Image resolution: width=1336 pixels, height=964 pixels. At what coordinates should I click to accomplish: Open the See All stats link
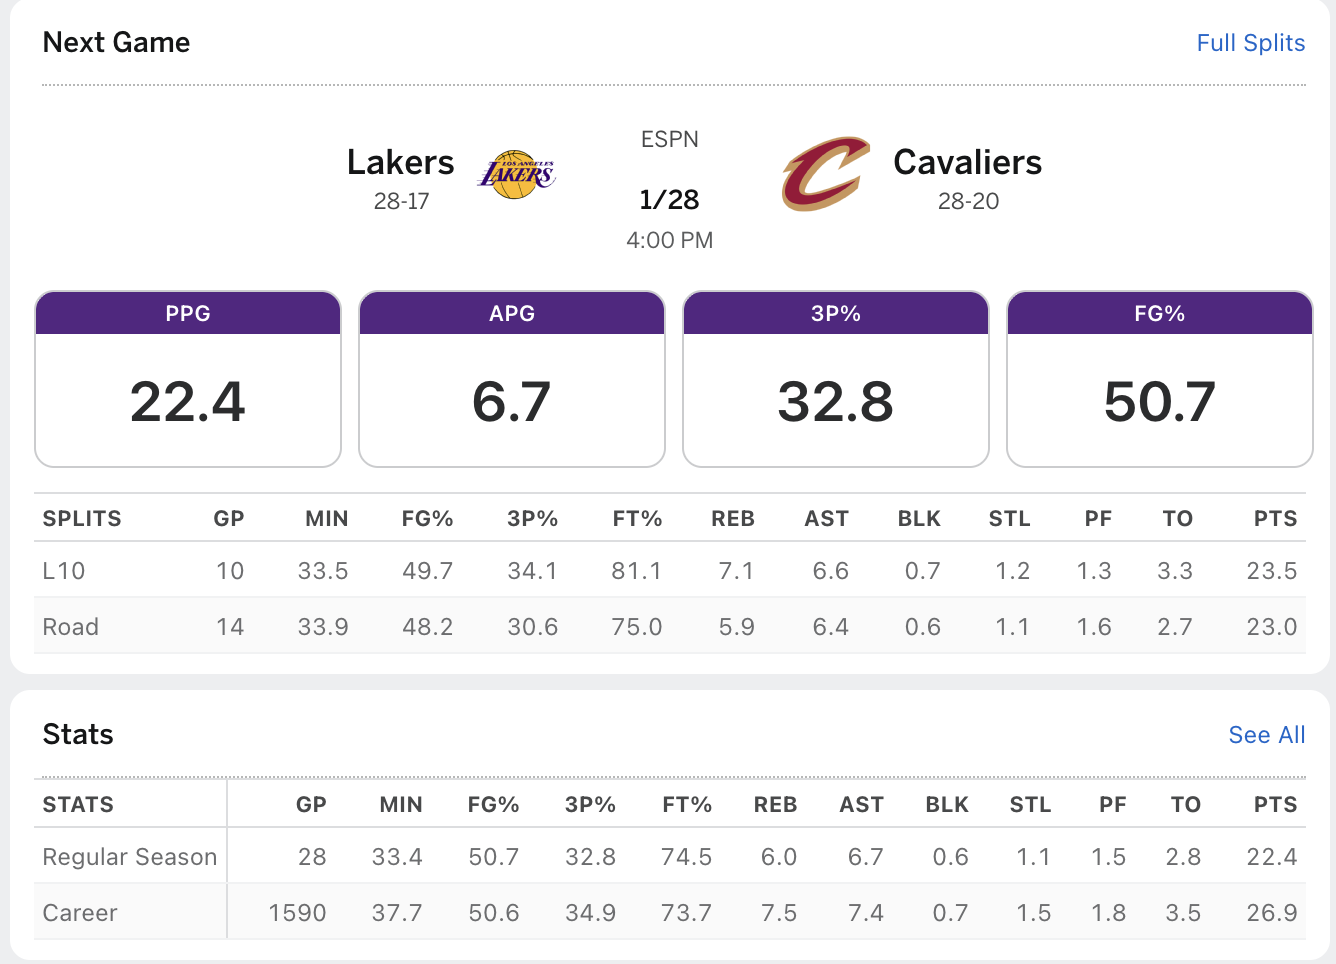click(1266, 735)
